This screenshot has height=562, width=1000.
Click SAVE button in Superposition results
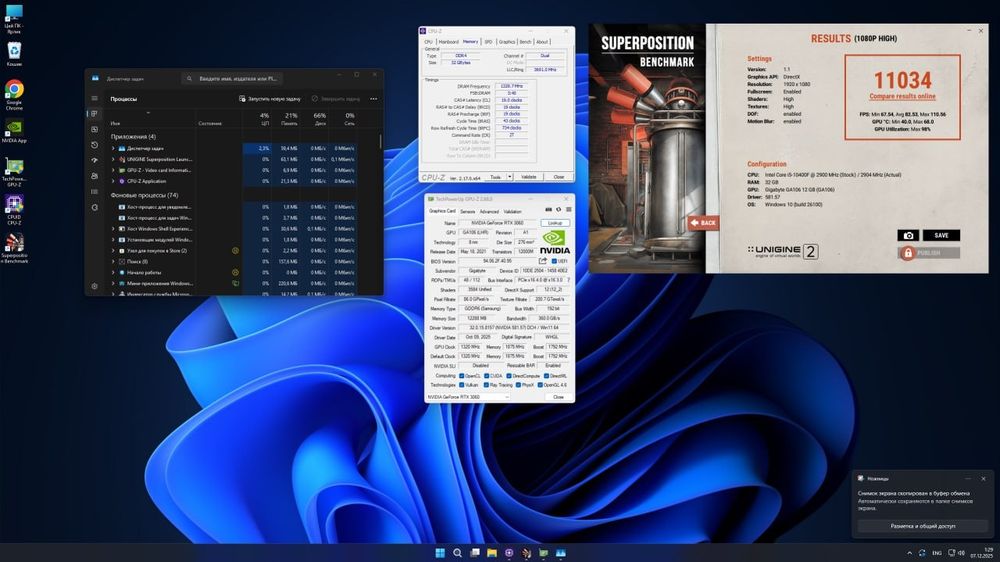pos(941,235)
